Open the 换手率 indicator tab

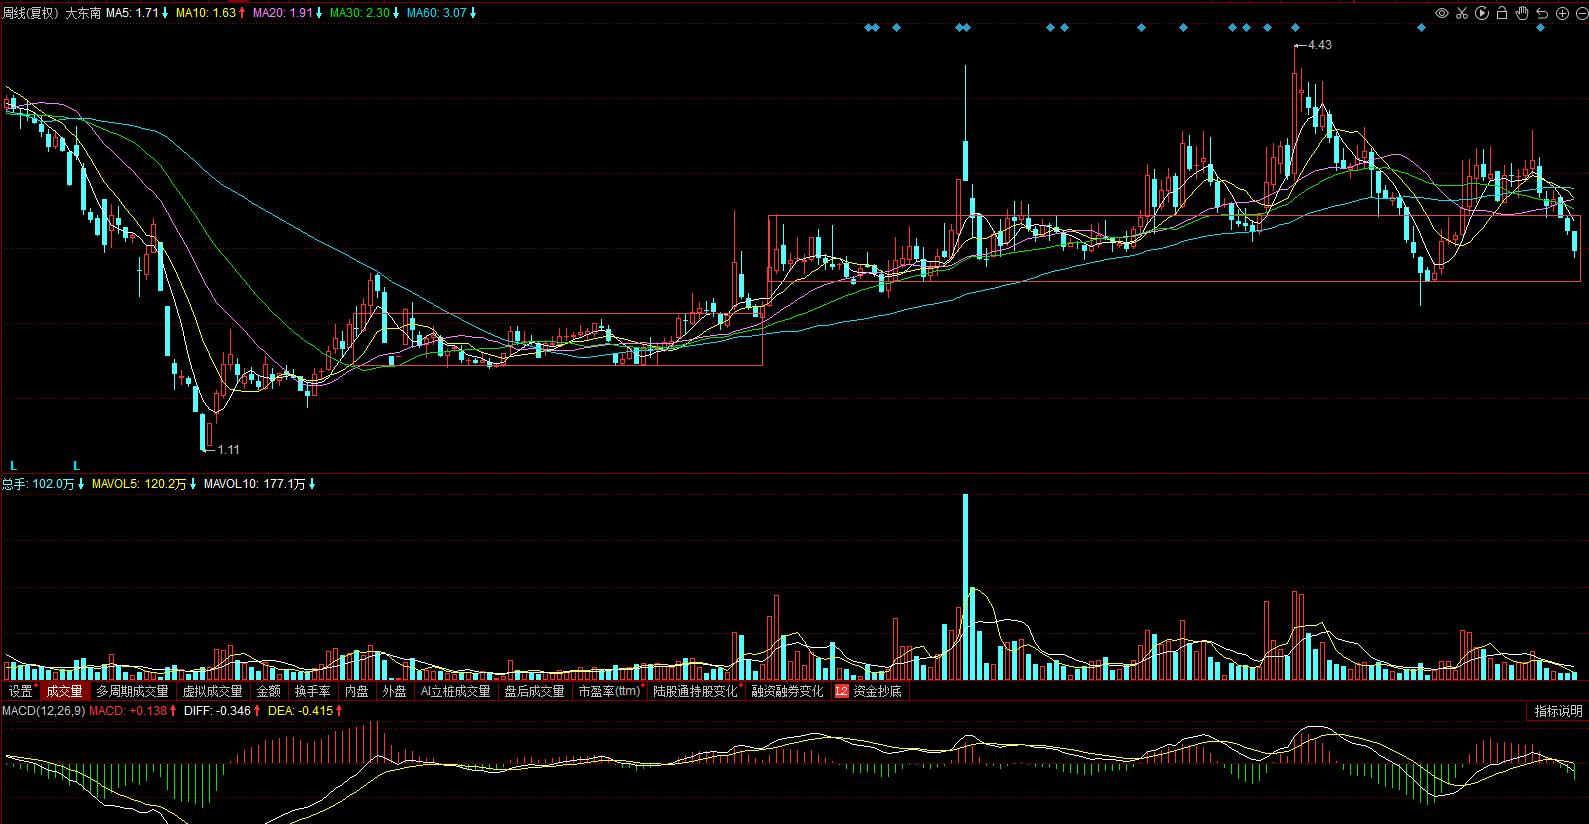[x=313, y=691]
